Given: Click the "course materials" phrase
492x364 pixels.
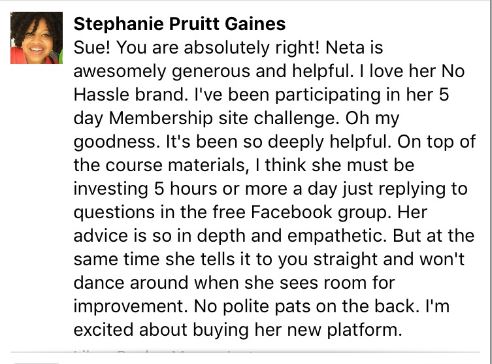Looking at the screenshot, I should click(177, 165).
